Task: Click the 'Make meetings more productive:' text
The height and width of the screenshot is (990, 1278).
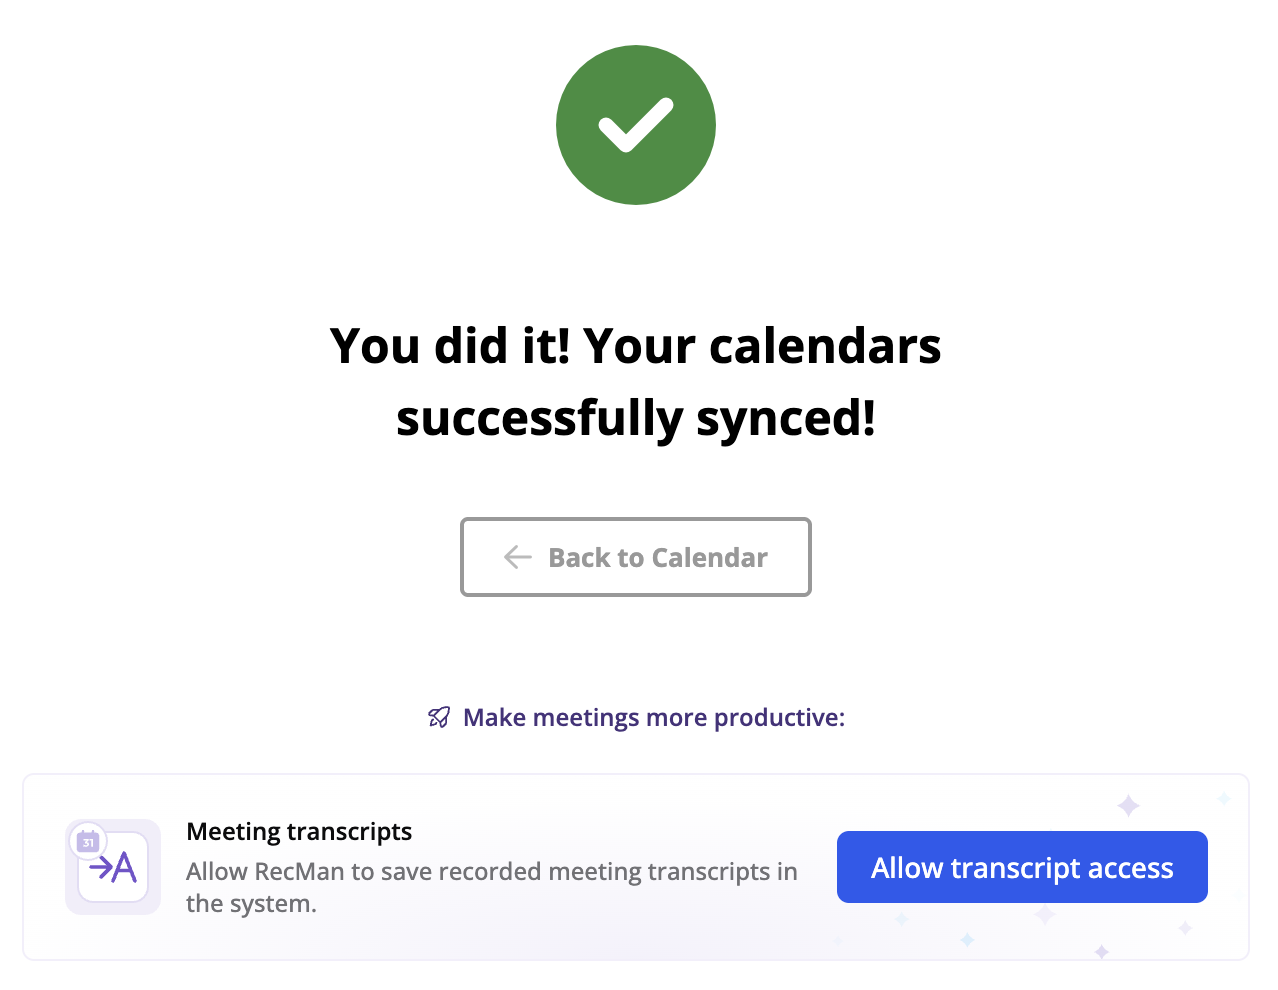Action: click(654, 717)
